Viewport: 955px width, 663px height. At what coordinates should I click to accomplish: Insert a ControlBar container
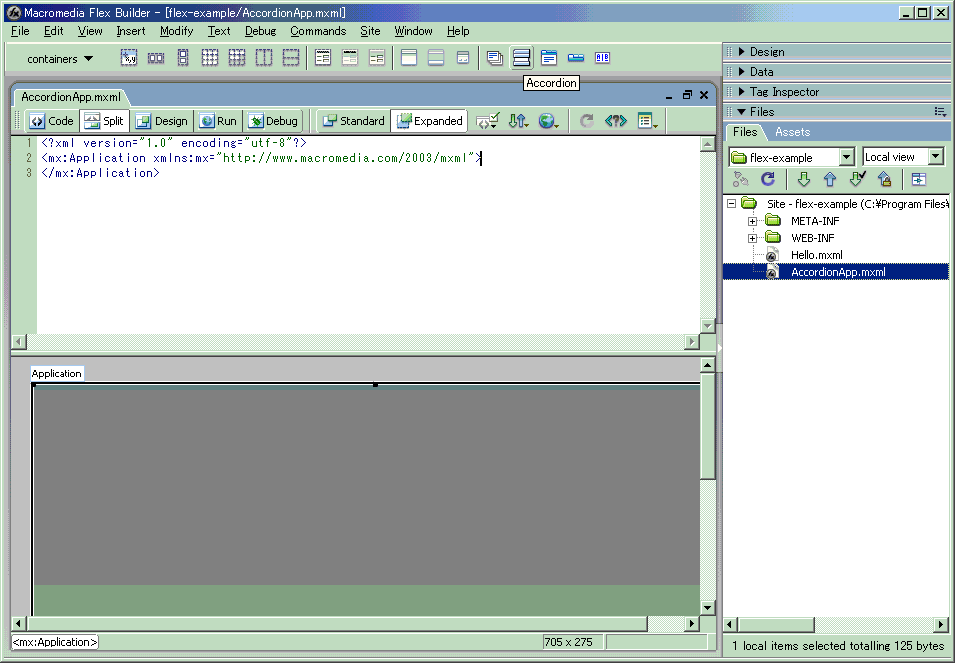463,58
